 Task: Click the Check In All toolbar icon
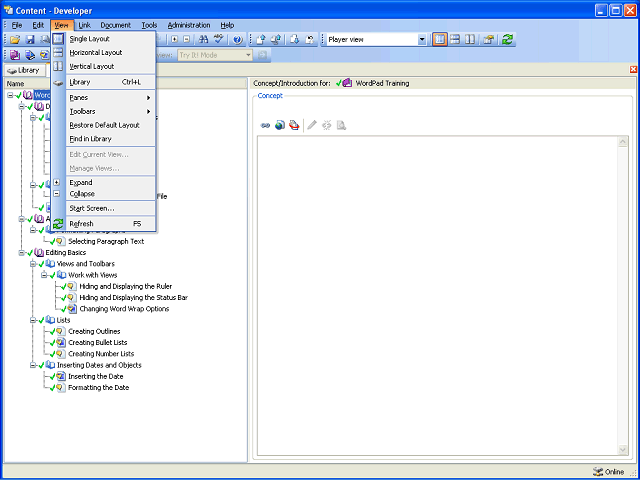click(276, 40)
